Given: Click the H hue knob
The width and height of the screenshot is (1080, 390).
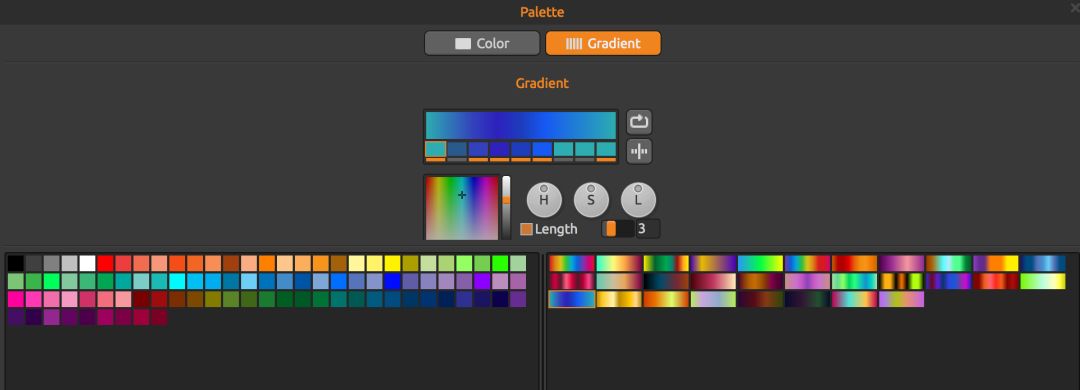Looking at the screenshot, I should 544,200.
